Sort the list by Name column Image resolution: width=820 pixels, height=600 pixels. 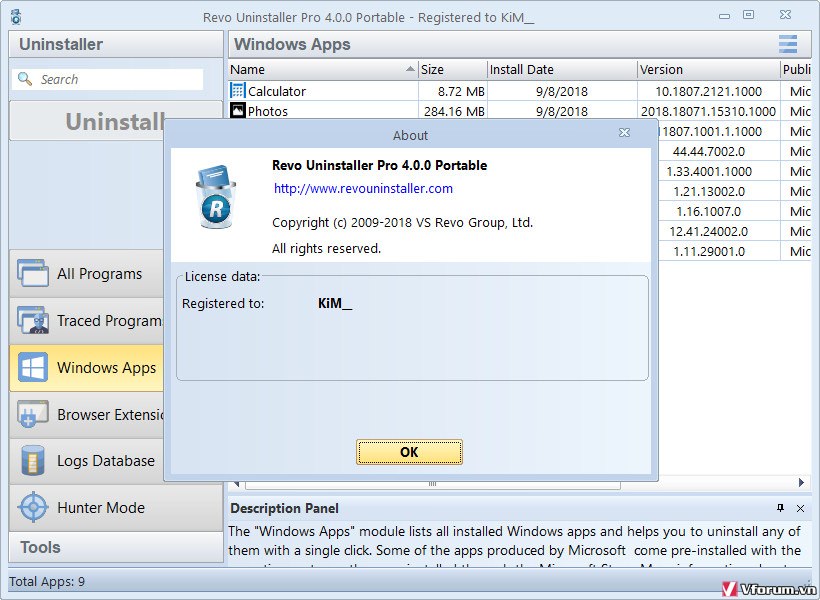tap(323, 69)
